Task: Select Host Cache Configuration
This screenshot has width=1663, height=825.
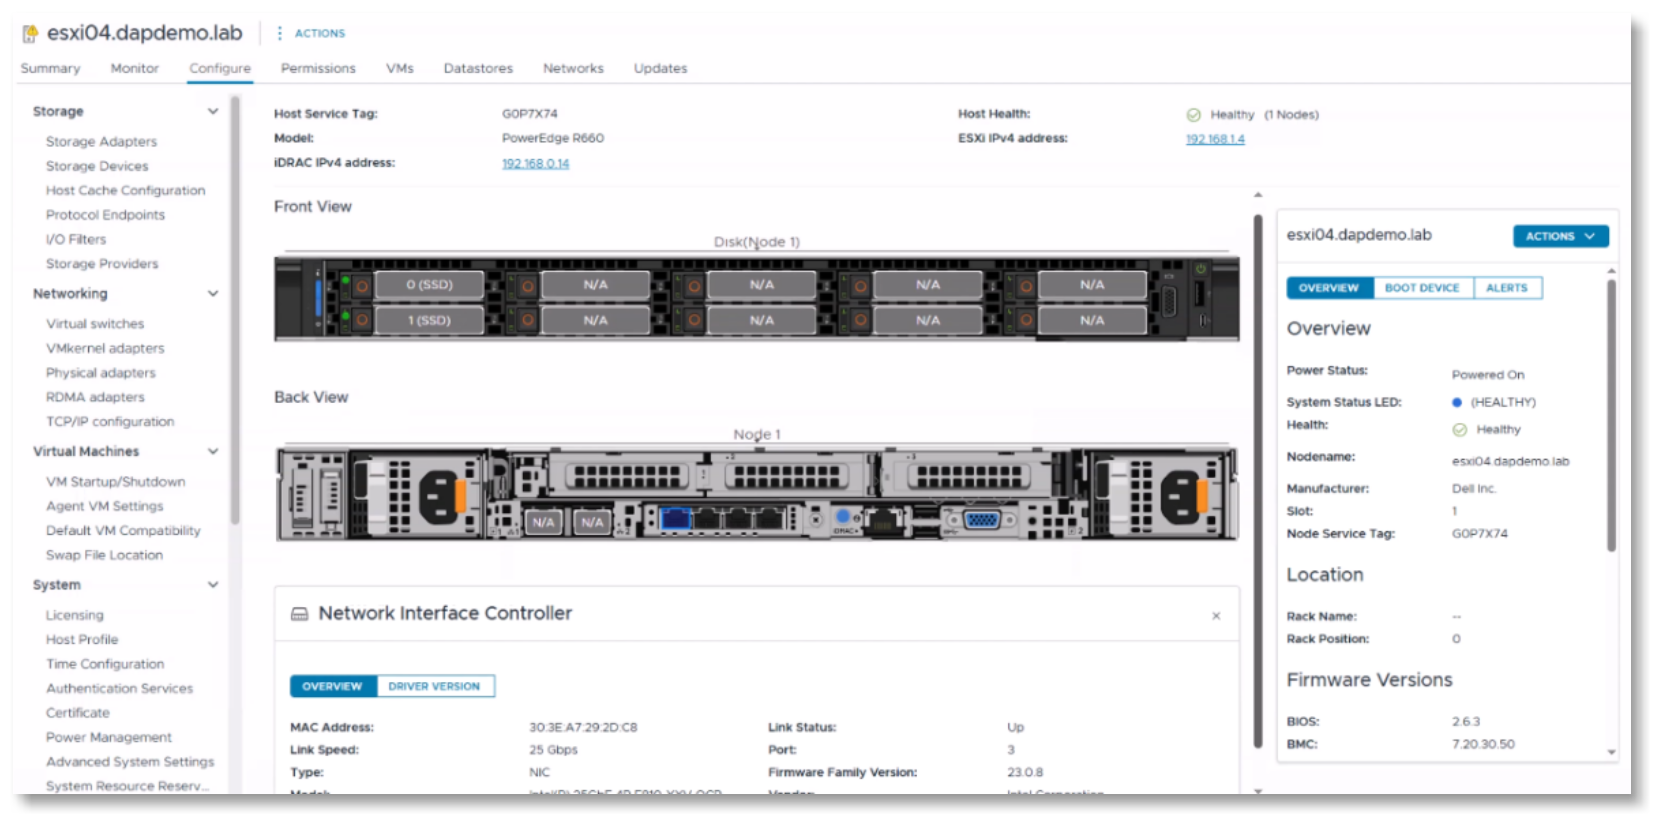Action: tap(125, 190)
